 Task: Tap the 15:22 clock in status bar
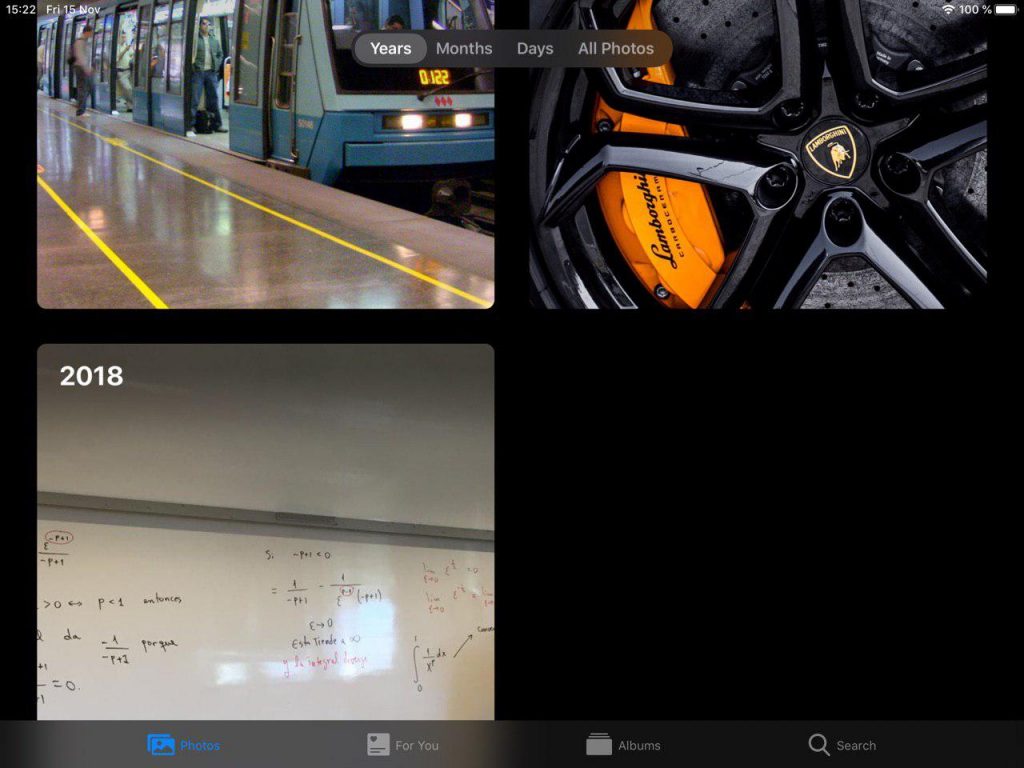[x=21, y=9]
